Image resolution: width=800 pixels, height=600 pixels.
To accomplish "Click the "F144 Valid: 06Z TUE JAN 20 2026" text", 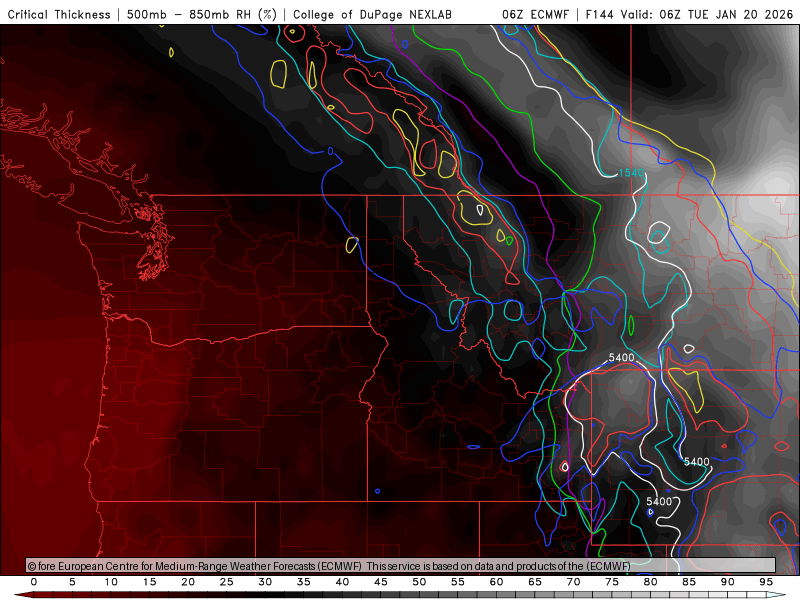I will coord(689,15).
